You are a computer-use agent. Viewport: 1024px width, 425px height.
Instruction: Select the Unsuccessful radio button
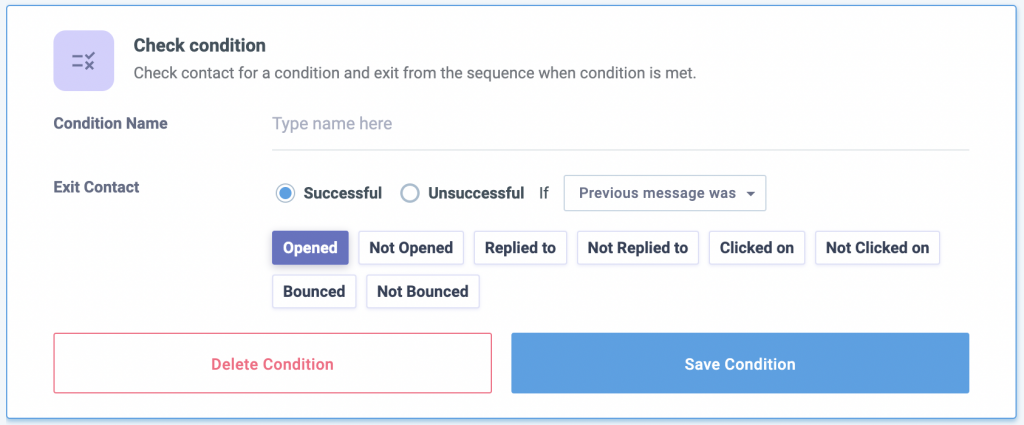coord(409,193)
